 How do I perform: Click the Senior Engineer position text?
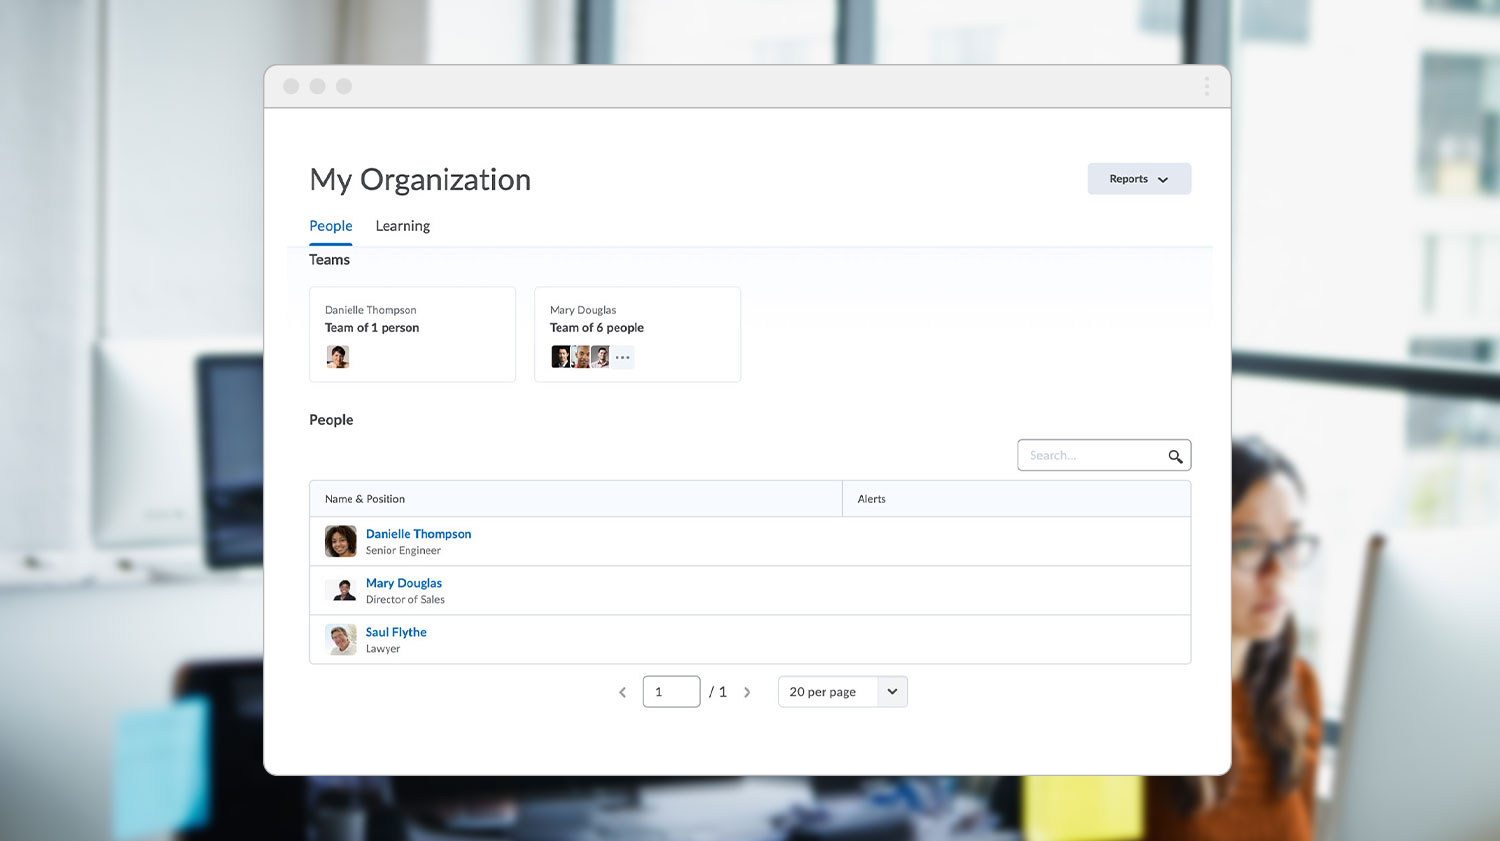click(403, 551)
